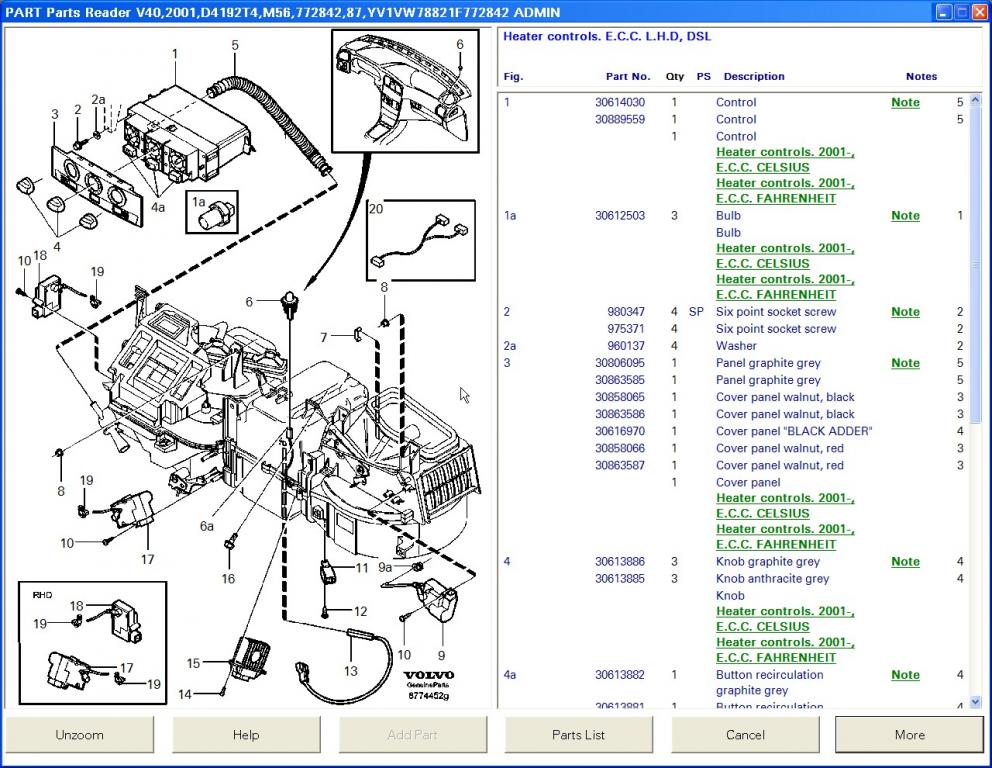Click the More button
The image size is (992, 768).
click(910, 734)
